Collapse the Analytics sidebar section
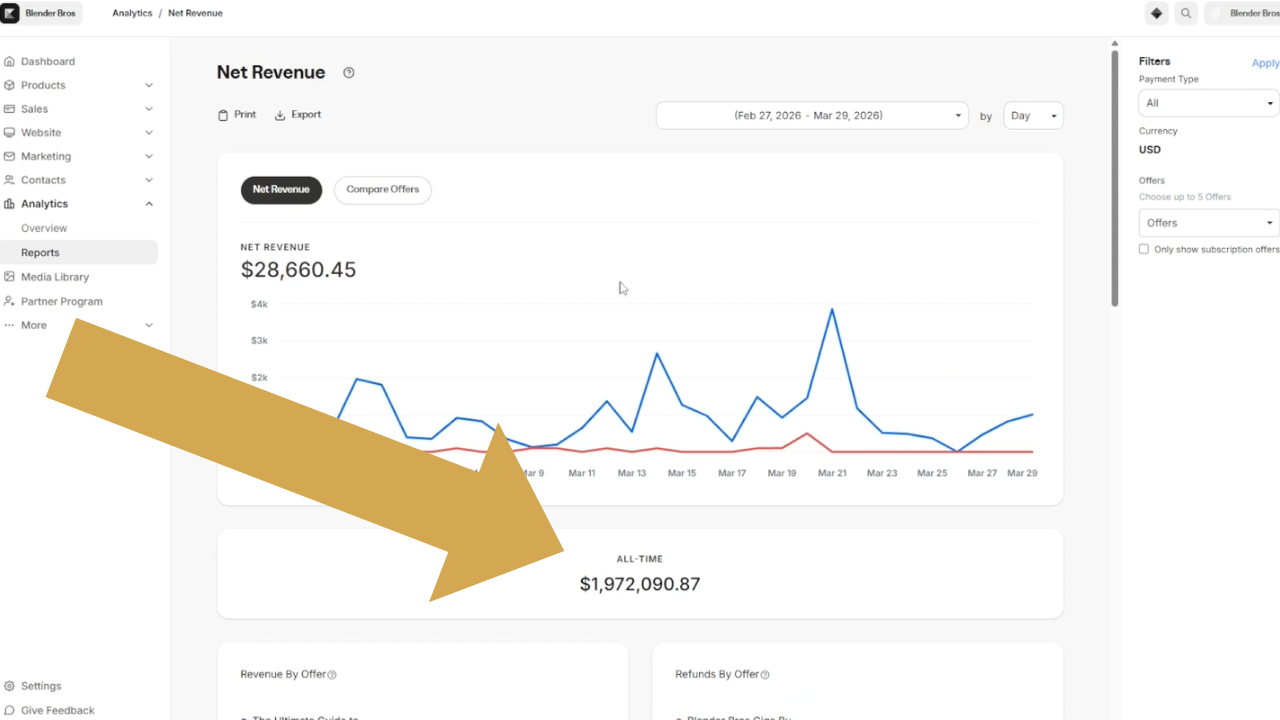 149,204
